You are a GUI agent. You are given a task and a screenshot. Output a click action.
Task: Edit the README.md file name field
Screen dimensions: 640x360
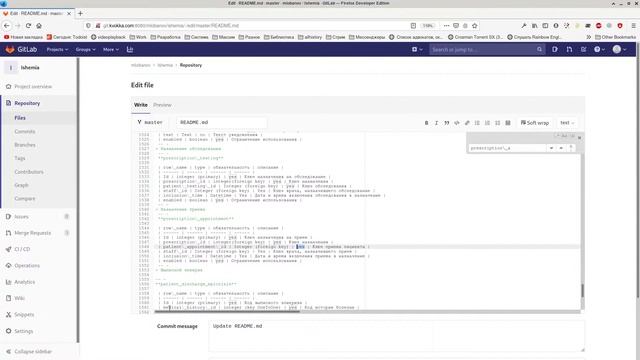pyautogui.click(x=222, y=122)
